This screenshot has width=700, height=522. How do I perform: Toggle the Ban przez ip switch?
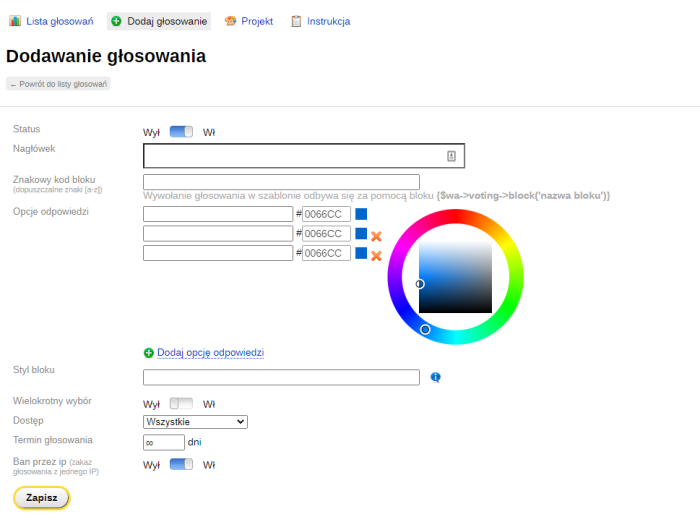coord(181,464)
